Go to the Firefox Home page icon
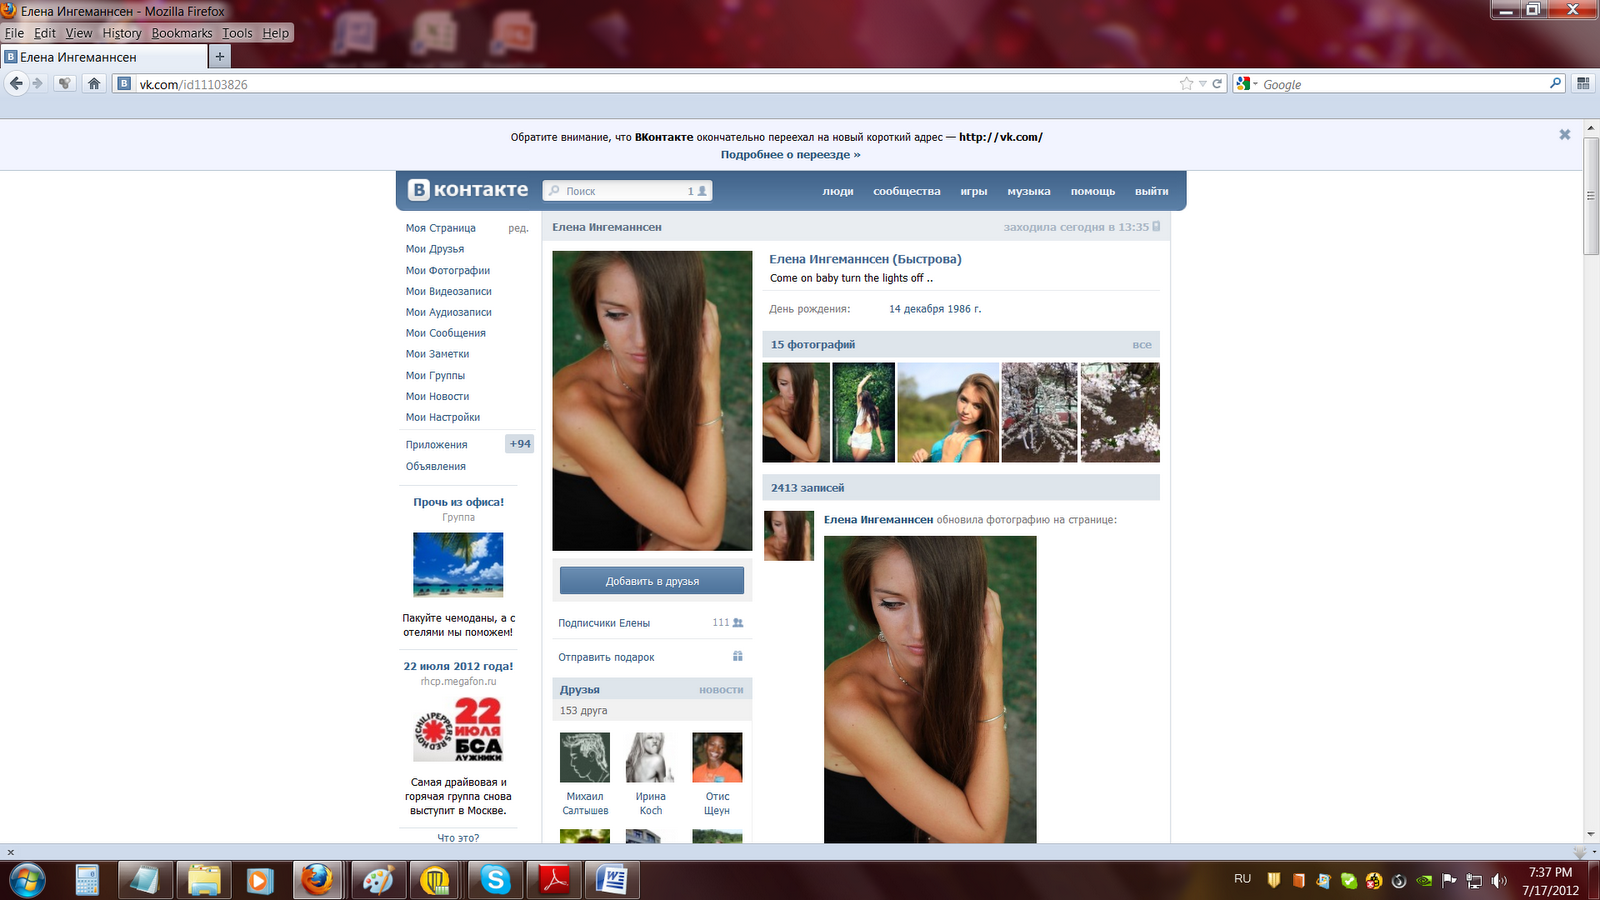Screen dimensions: 1600x900 (94, 84)
